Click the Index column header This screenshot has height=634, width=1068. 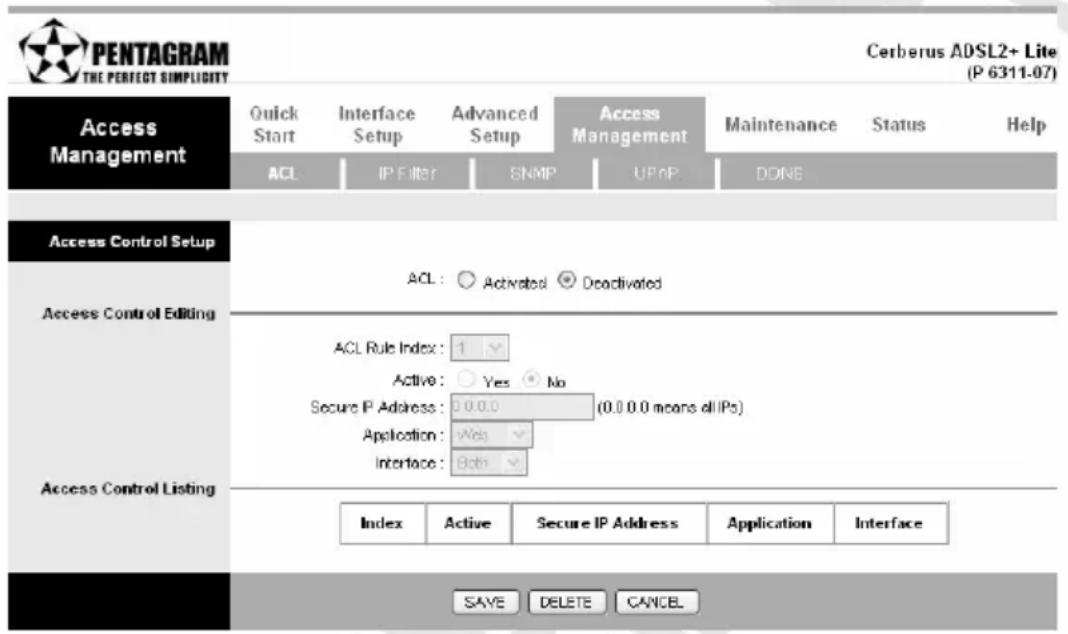pyautogui.click(x=382, y=523)
